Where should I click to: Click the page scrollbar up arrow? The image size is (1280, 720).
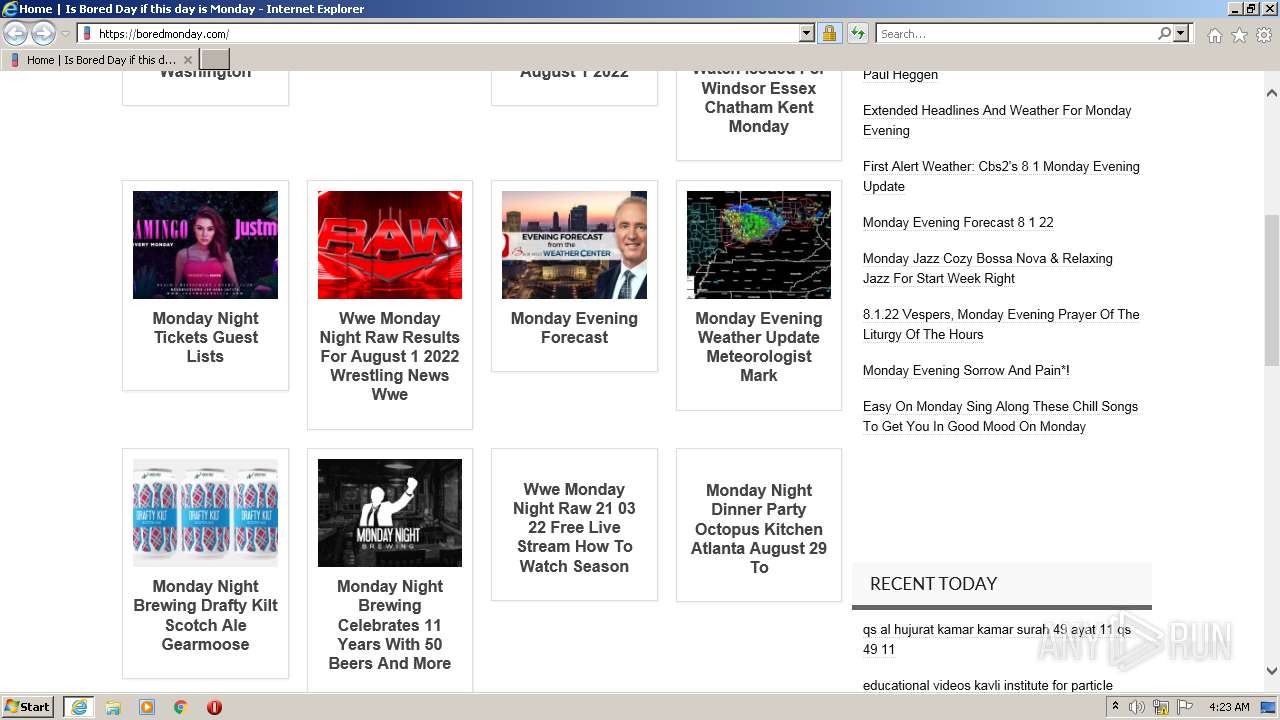click(1271, 93)
